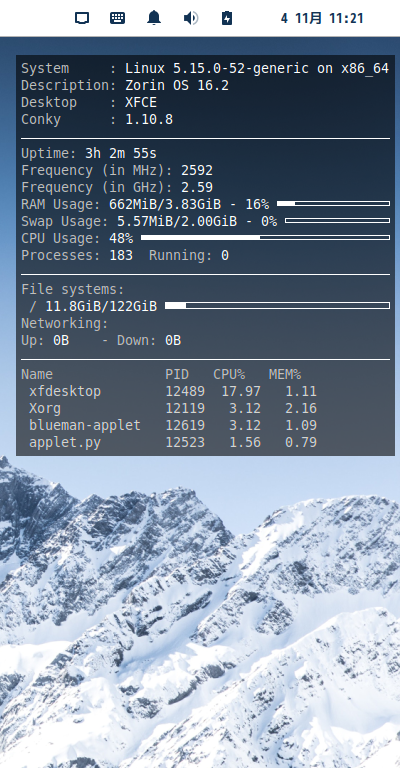This screenshot has height=768, width=400.
Task: Click the 17.97 CPU percent value
Action: pyautogui.click(x=241, y=391)
